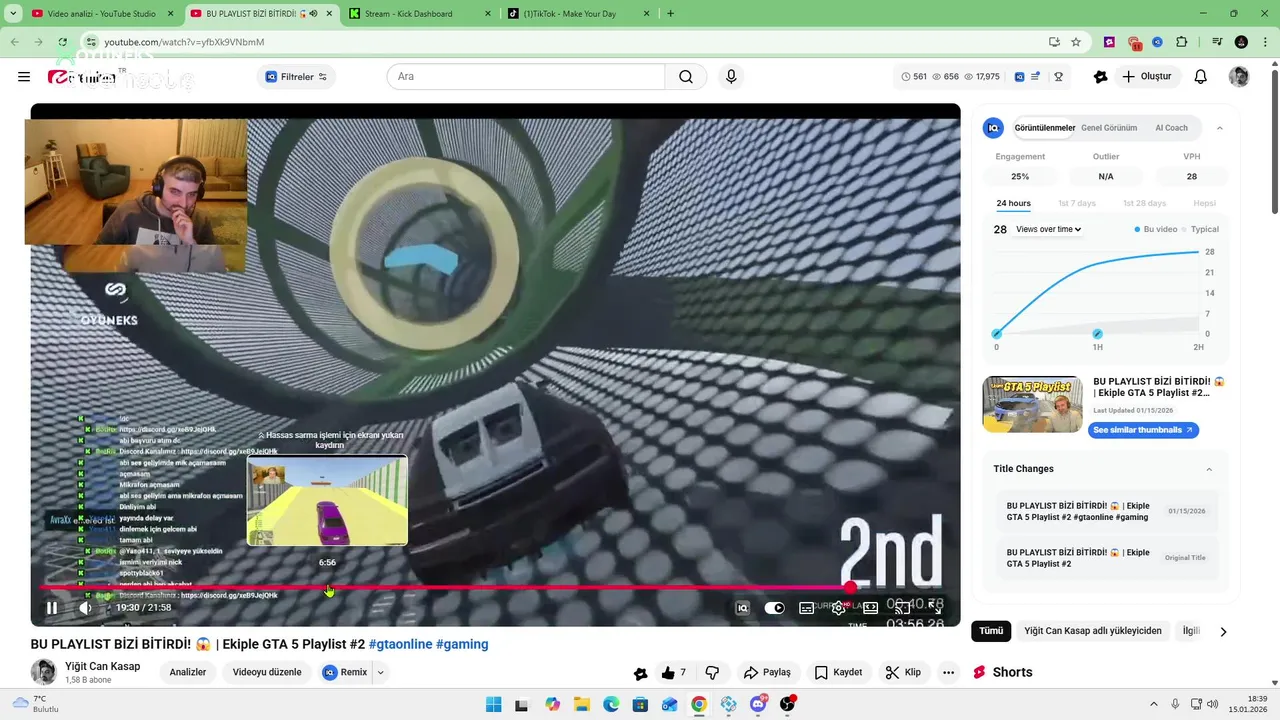This screenshot has width=1280, height=720.
Task: Select 24 hours range tab
Action: pyautogui.click(x=1013, y=203)
